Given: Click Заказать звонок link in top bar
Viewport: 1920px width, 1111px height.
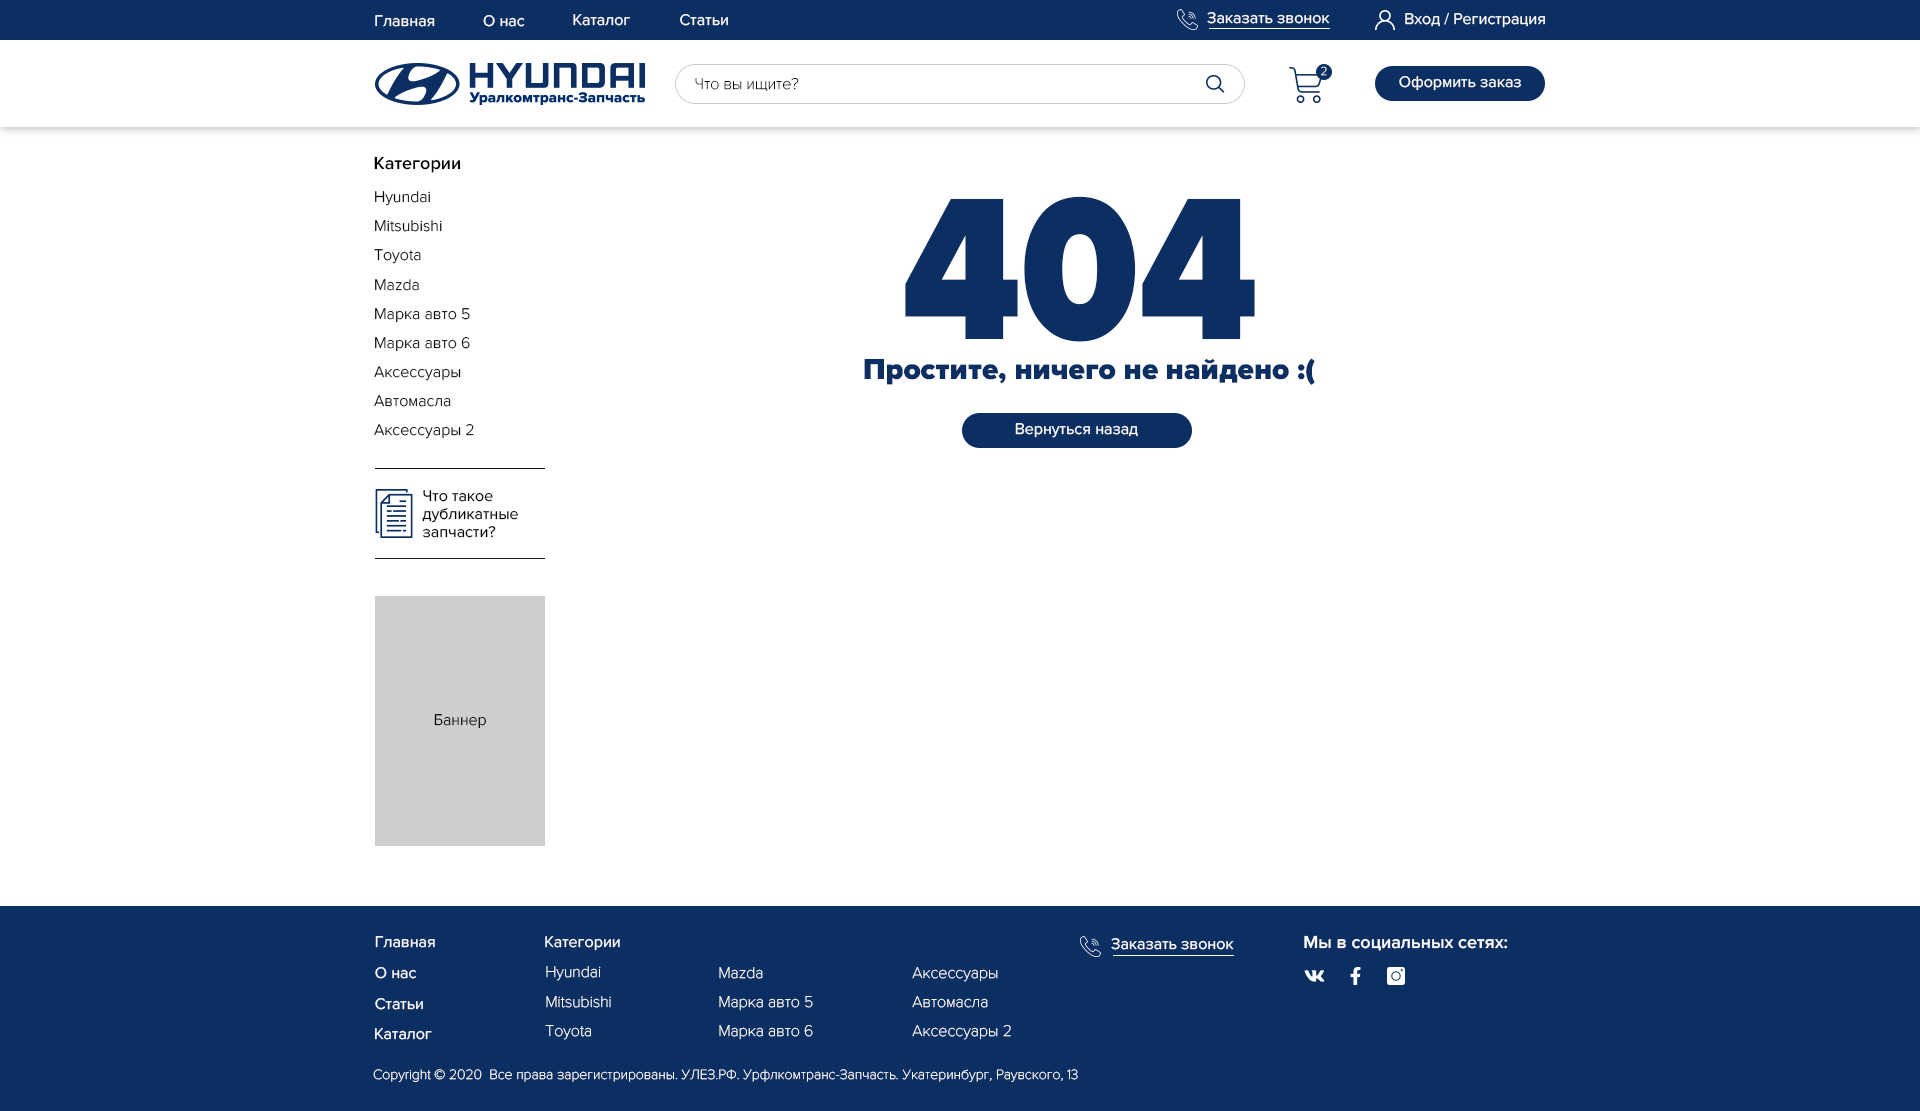Looking at the screenshot, I should pyautogui.click(x=1267, y=19).
